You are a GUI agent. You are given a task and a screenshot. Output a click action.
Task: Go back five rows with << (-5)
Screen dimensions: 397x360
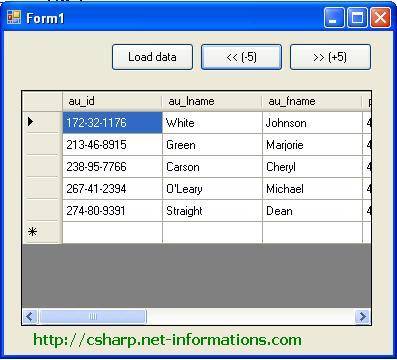pos(241,57)
